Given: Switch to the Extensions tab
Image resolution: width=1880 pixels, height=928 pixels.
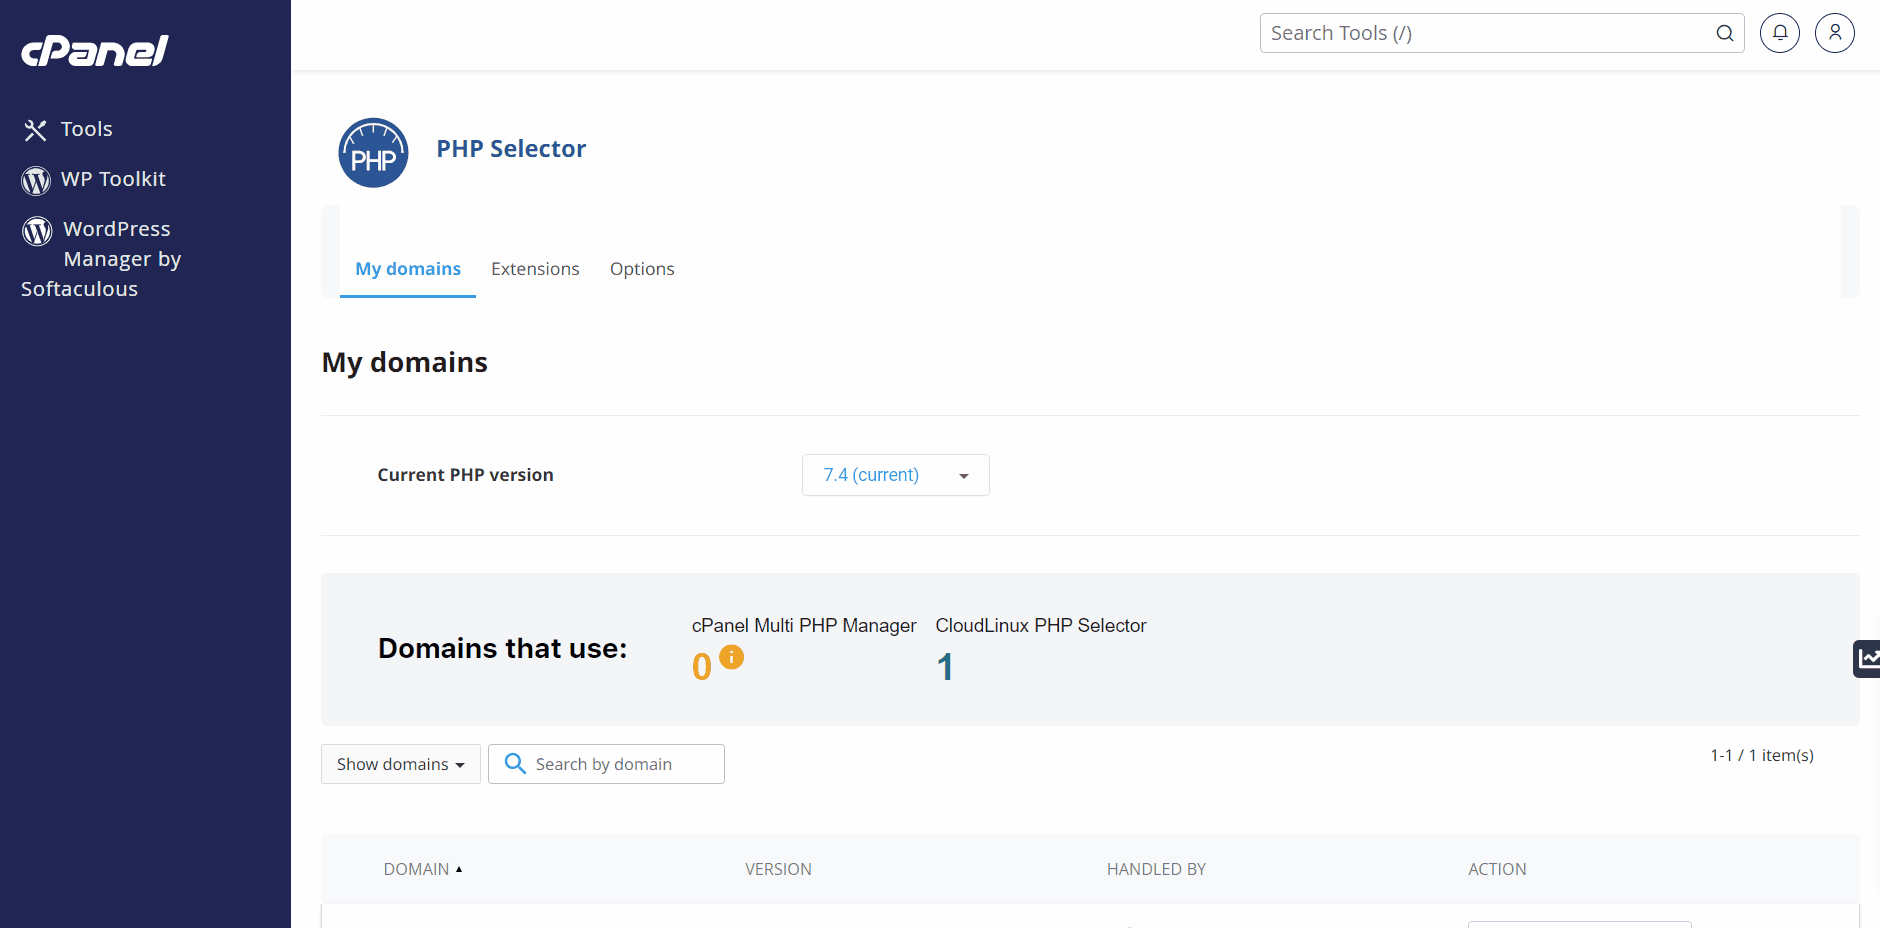Looking at the screenshot, I should (x=535, y=269).
